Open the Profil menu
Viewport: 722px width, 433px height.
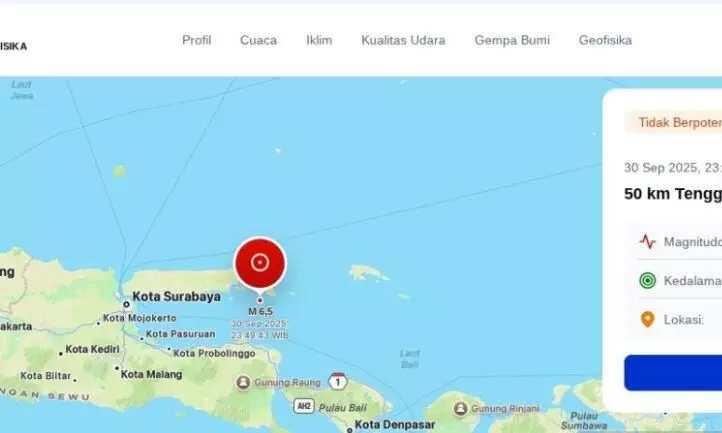point(197,41)
